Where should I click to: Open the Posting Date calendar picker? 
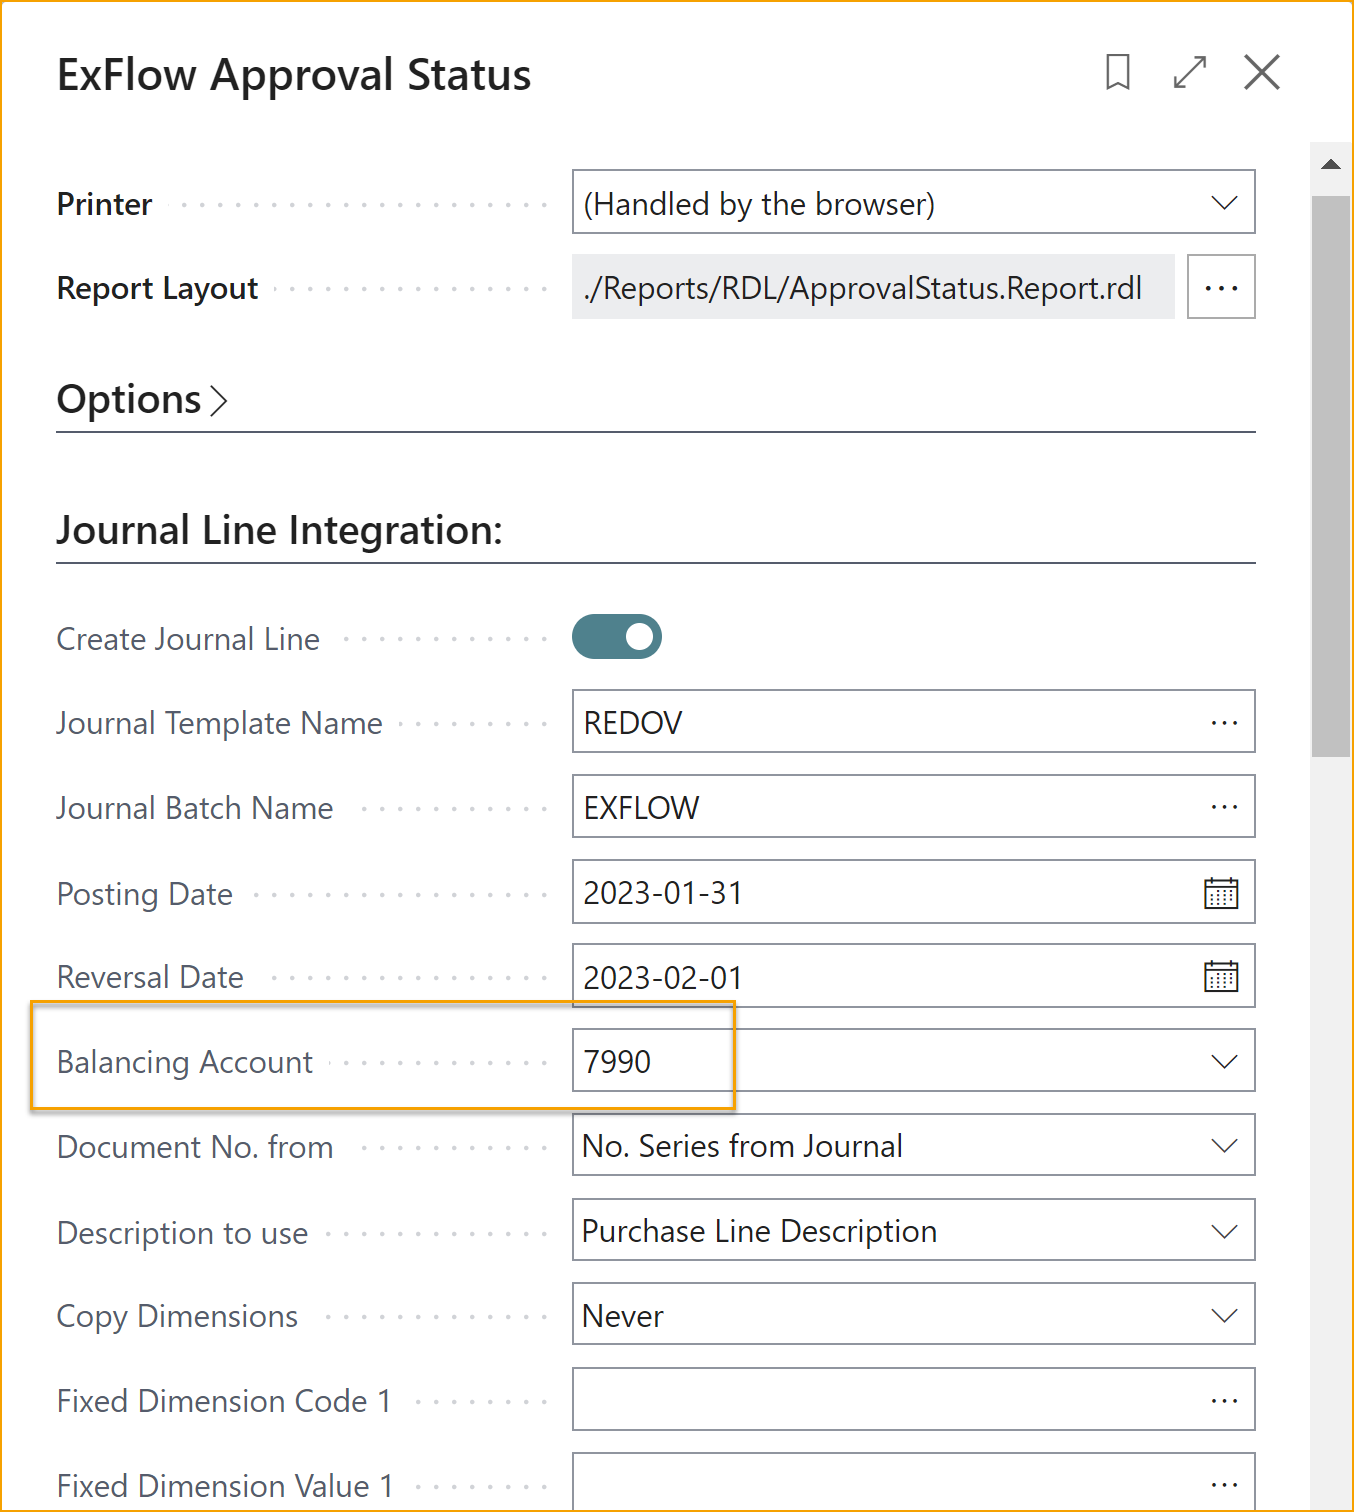[x=1220, y=892]
